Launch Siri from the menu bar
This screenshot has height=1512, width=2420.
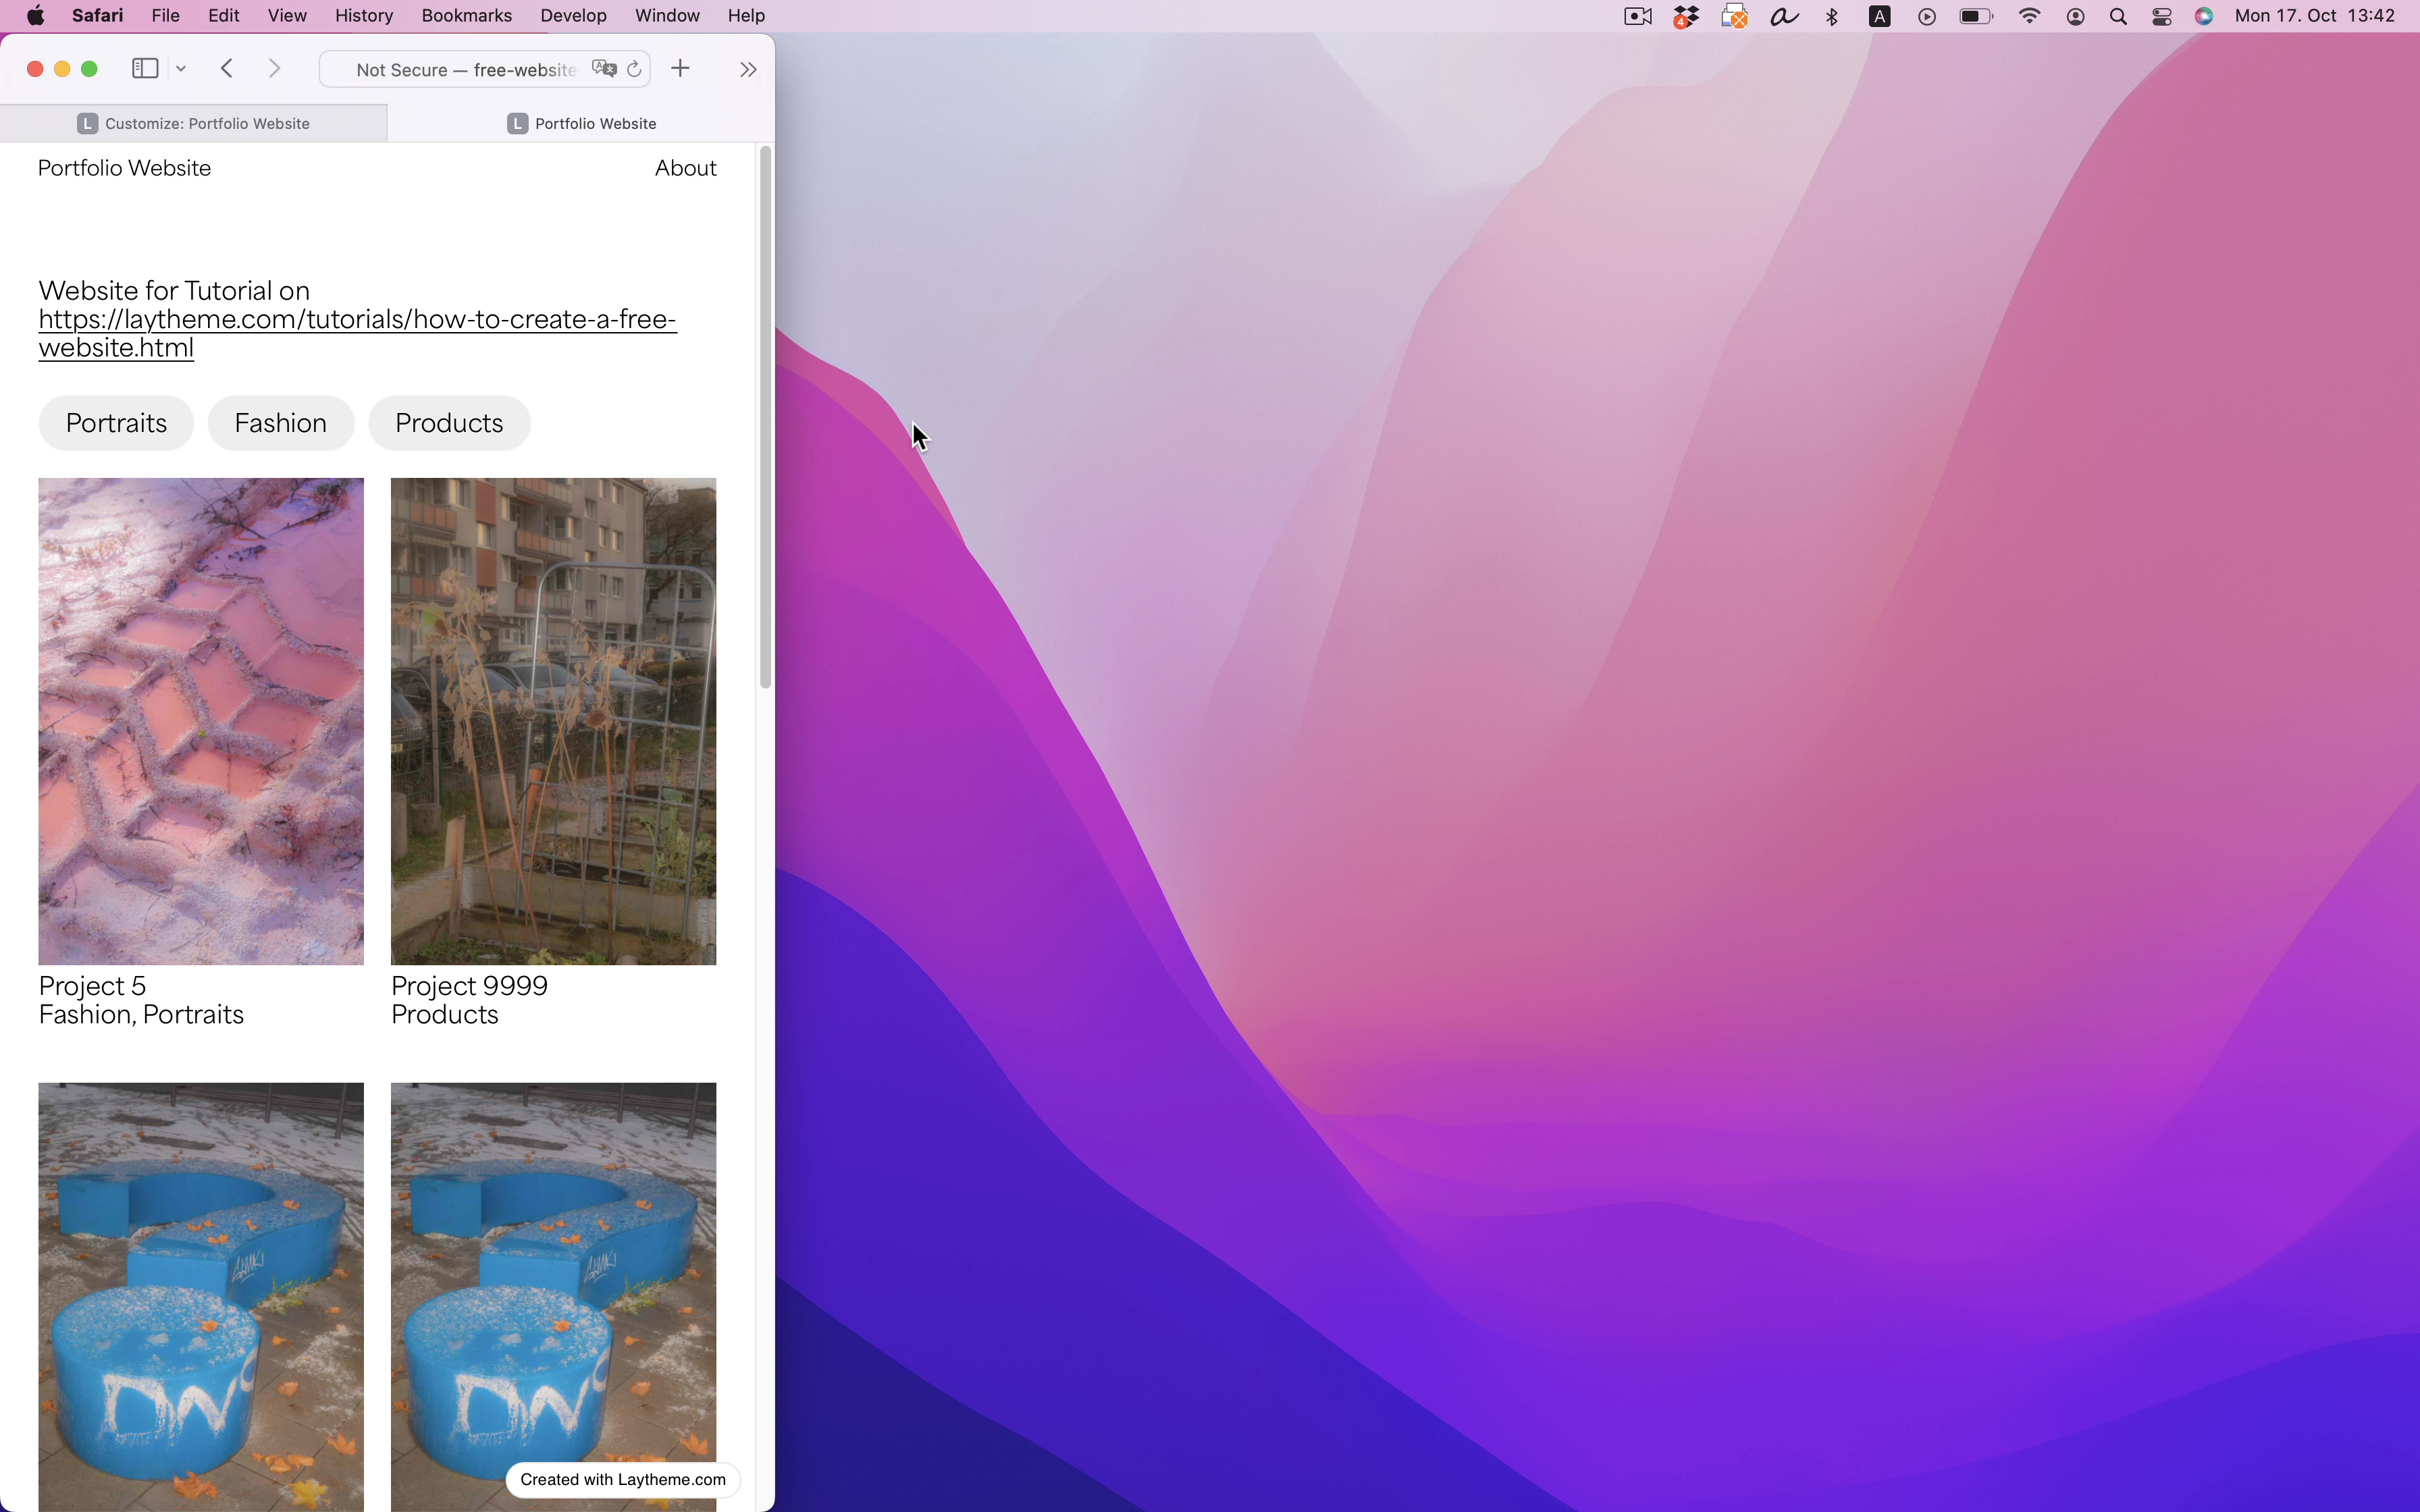[2204, 16]
